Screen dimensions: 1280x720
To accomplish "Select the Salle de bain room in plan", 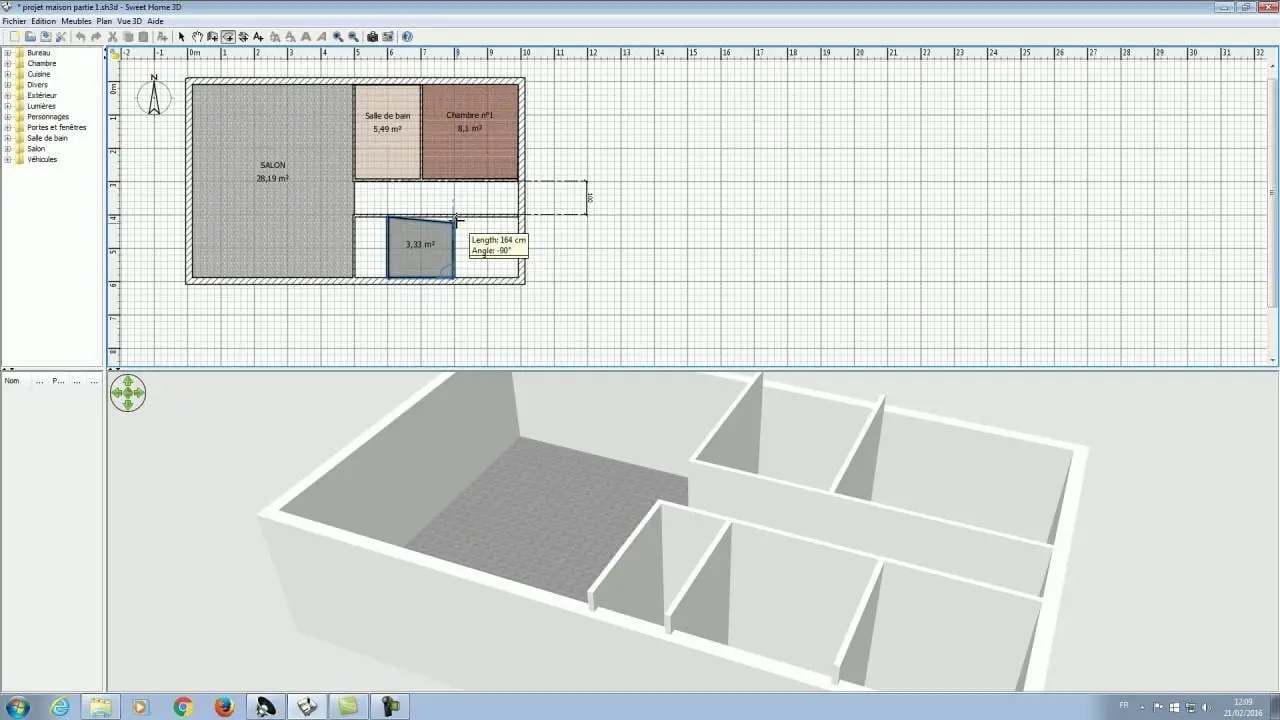I will pyautogui.click(x=387, y=132).
